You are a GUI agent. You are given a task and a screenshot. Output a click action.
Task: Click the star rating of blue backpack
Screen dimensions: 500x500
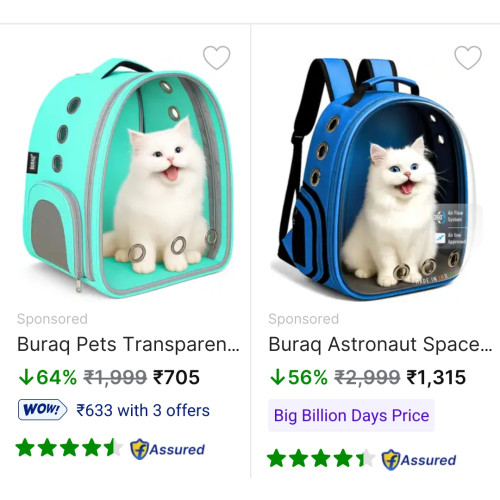click(321, 458)
